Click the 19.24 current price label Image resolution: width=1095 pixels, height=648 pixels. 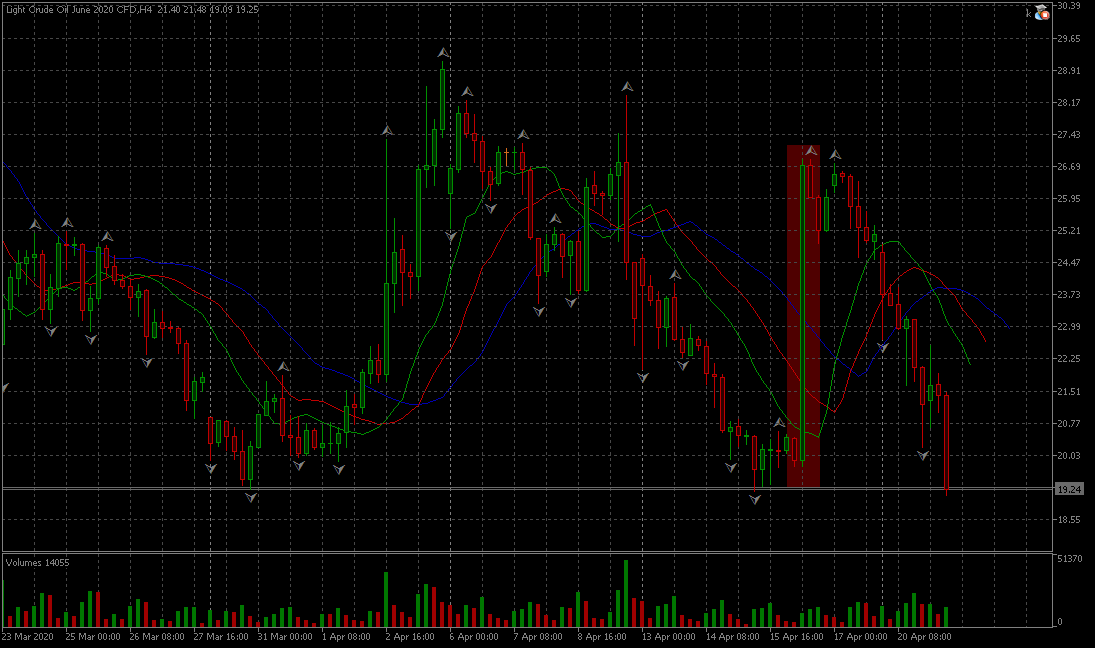click(1069, 489)
